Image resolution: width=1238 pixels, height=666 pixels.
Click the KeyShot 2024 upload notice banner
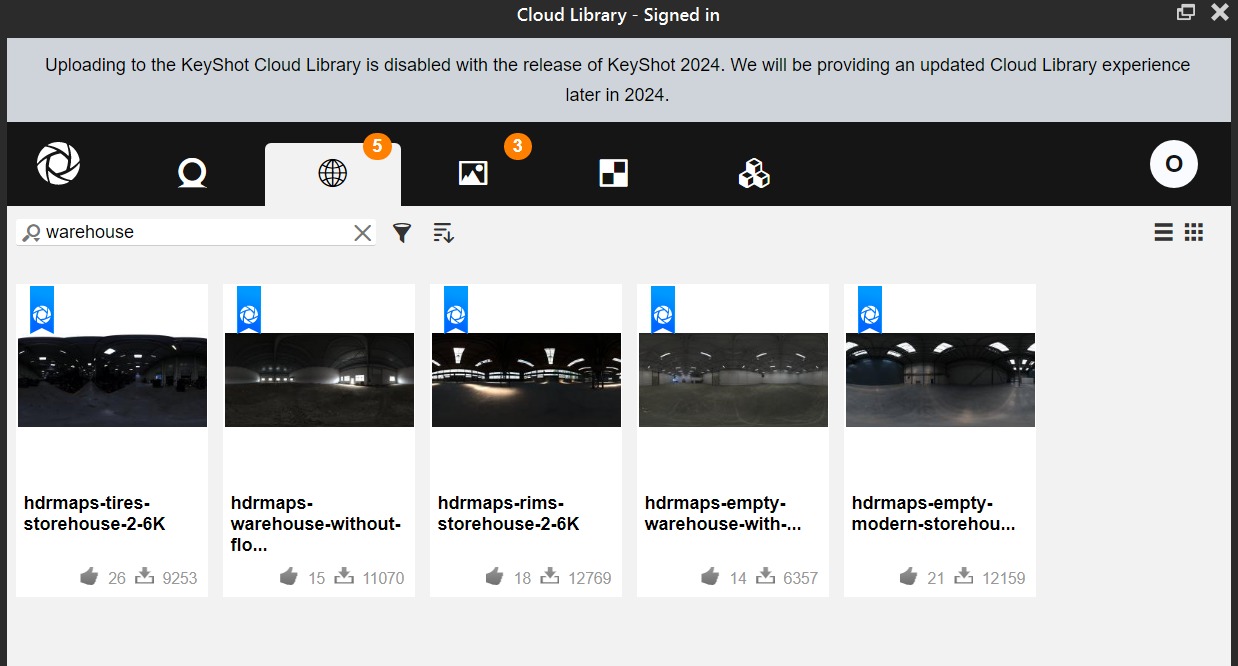tap(618, 80)
